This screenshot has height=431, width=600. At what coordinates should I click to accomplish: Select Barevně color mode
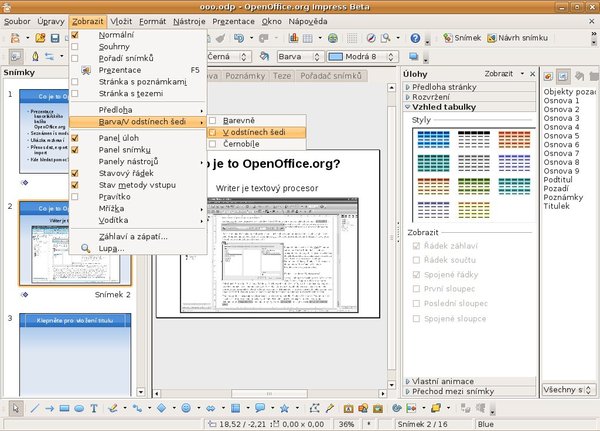coord(257,121)
